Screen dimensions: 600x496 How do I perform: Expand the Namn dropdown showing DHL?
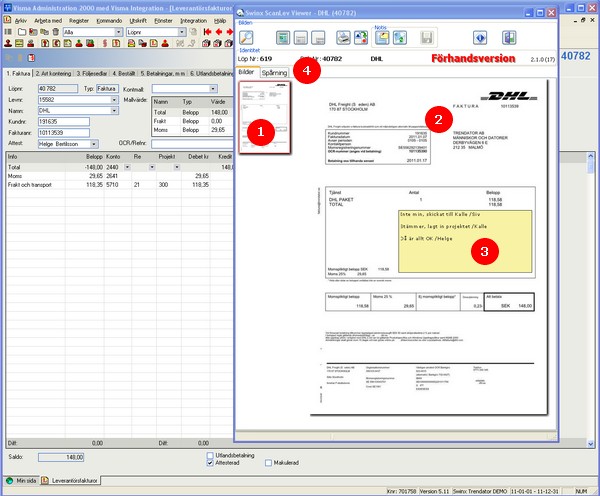114,111
